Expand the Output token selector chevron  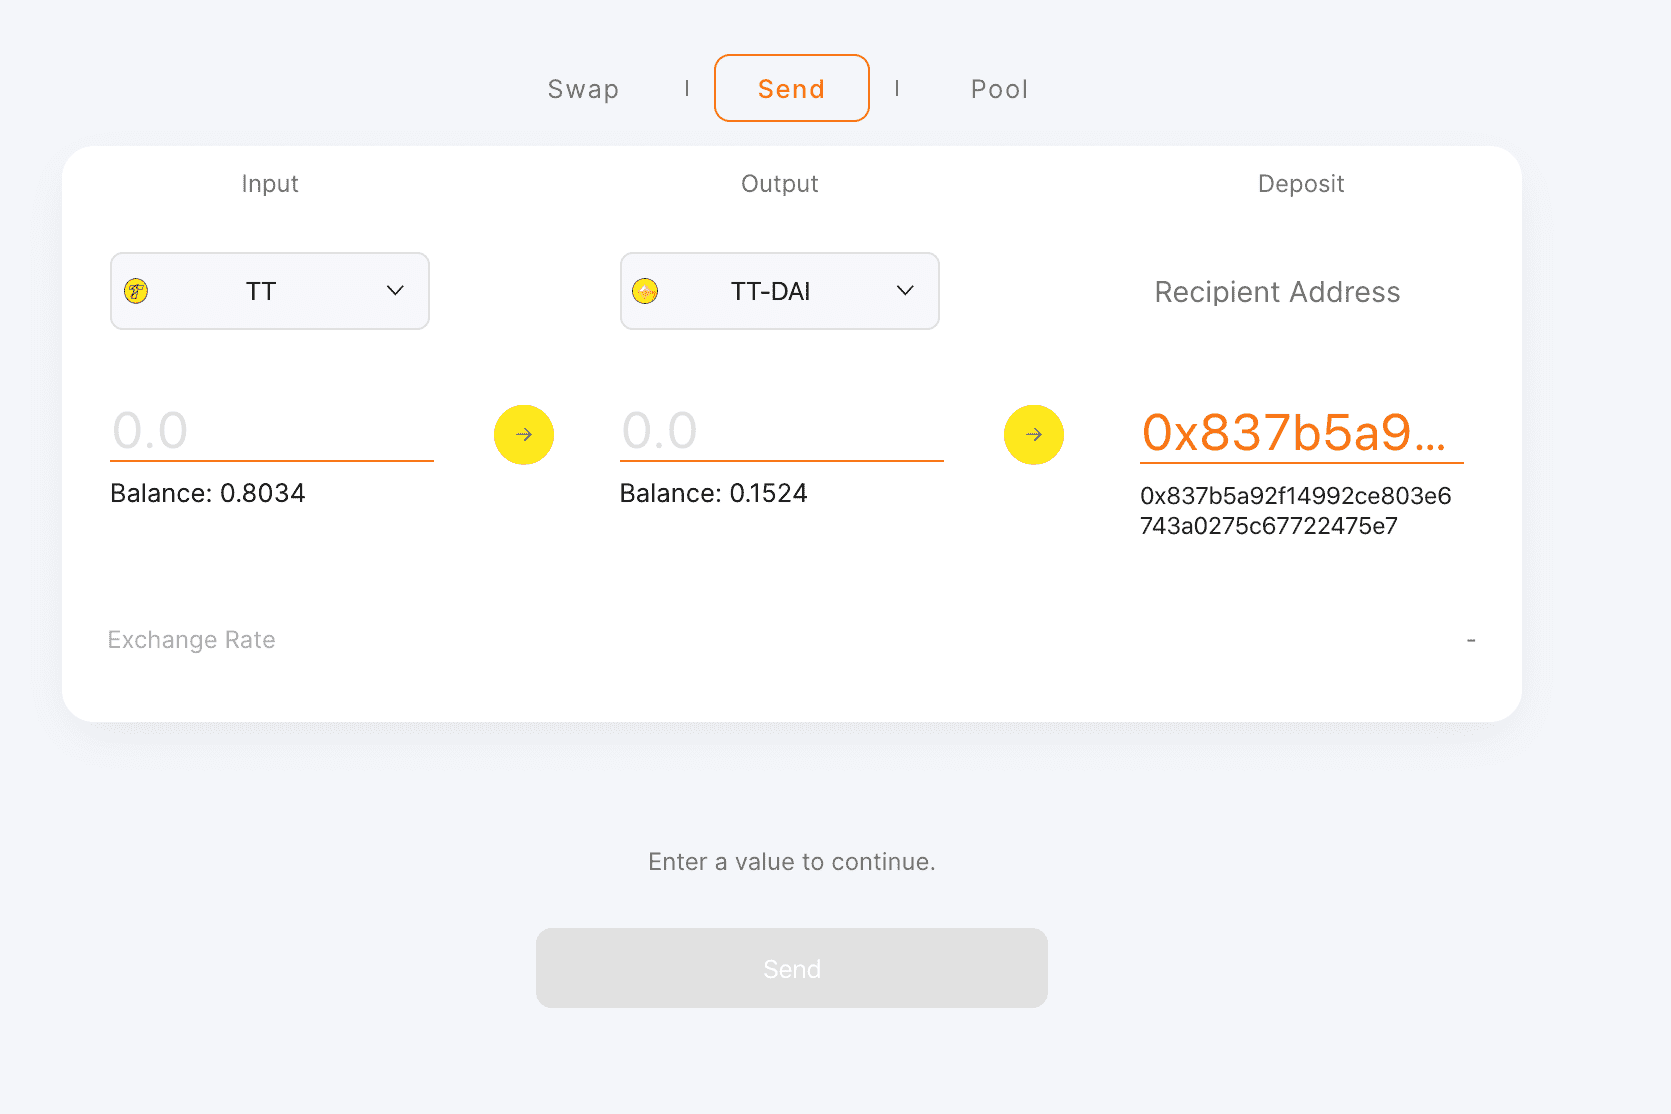(905, 291)
